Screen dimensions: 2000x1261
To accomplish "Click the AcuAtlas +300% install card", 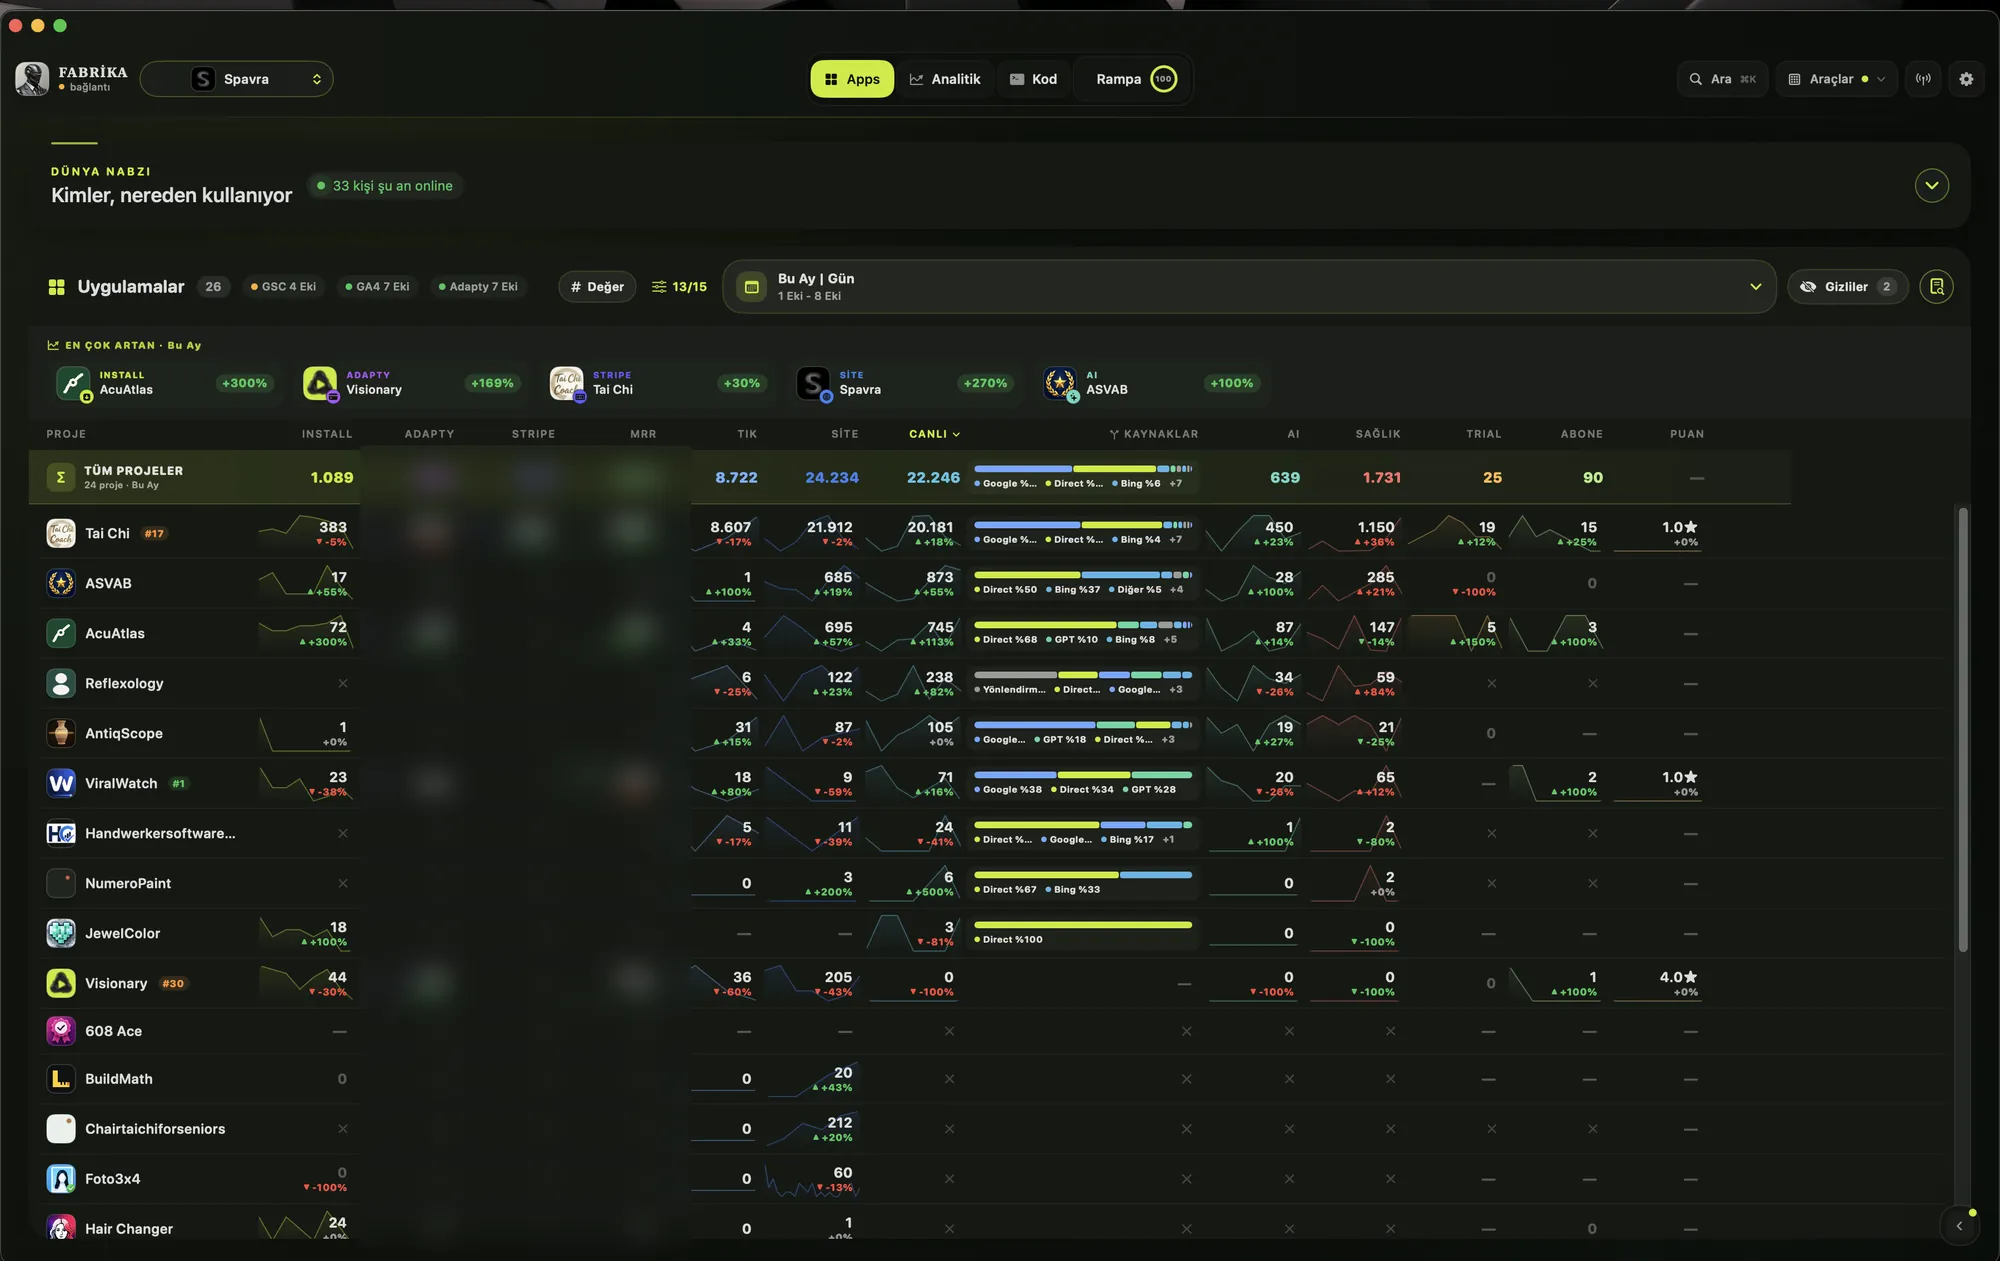I will click(163, 383).
